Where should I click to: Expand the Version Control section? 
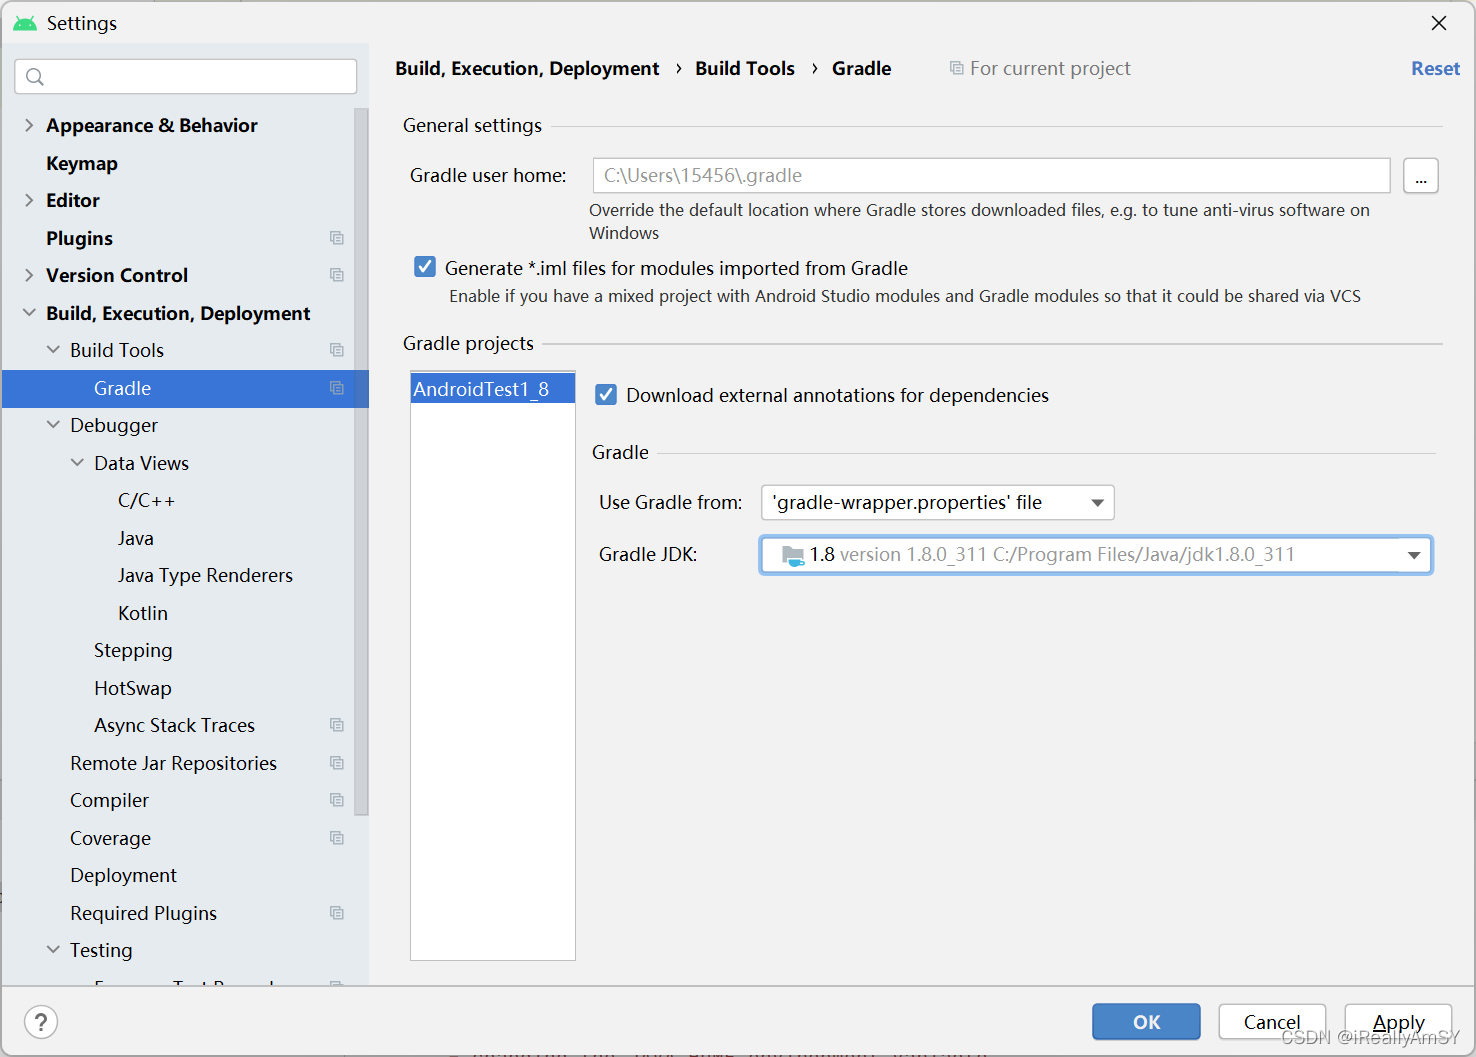click(29, 275)
